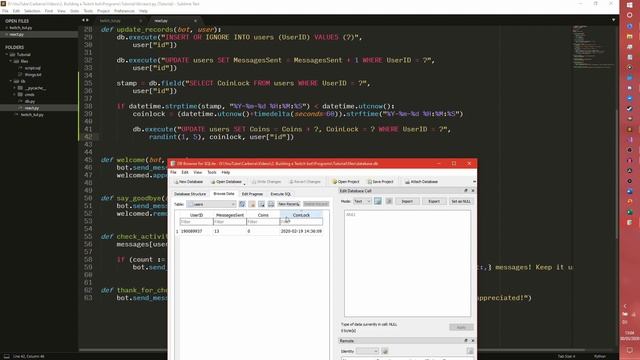This screenshot has width=640, height=360.
Task: Open db.py in the Sublime sidebar
Action: pos(29,101)
